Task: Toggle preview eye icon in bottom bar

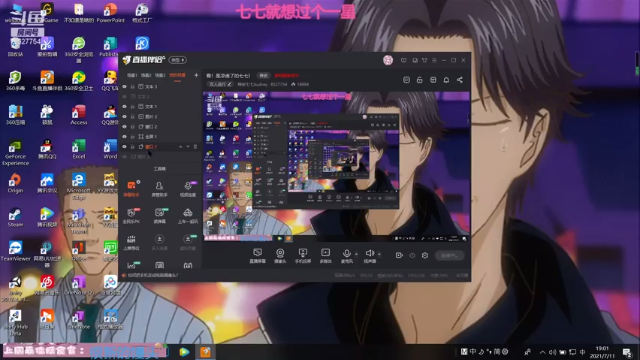Action: click(412, 255)
